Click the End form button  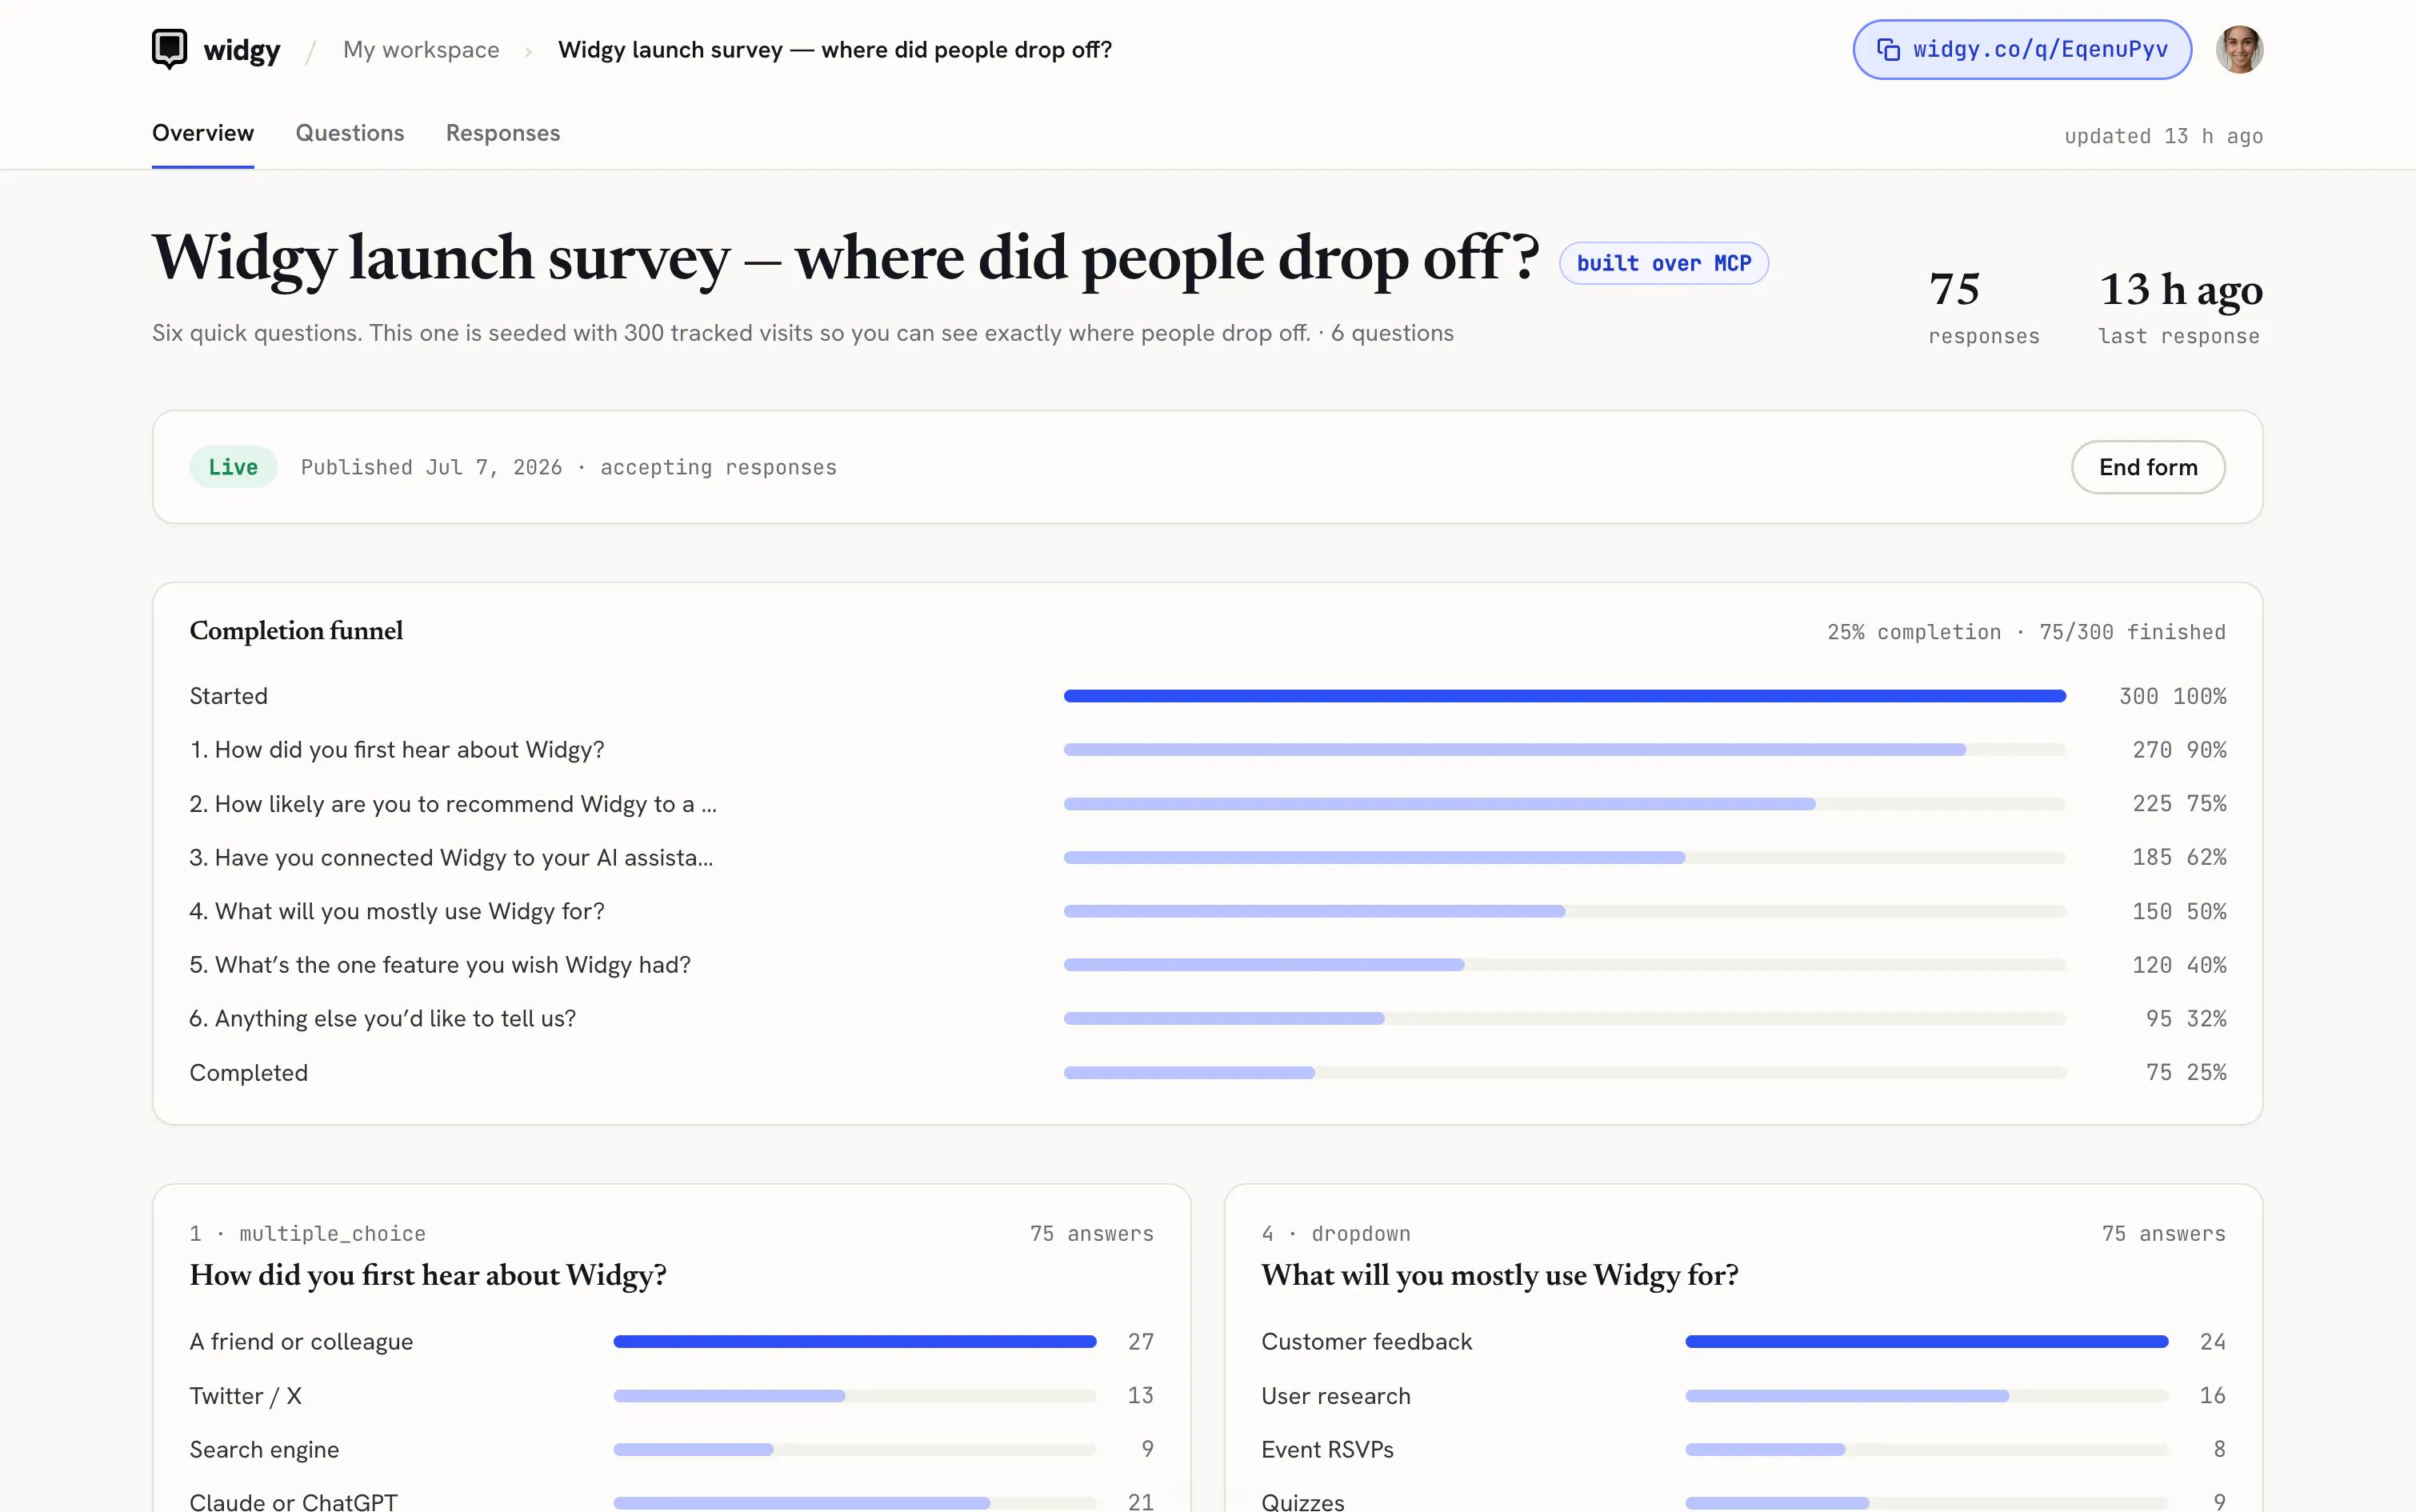(x=2148, y=467)
